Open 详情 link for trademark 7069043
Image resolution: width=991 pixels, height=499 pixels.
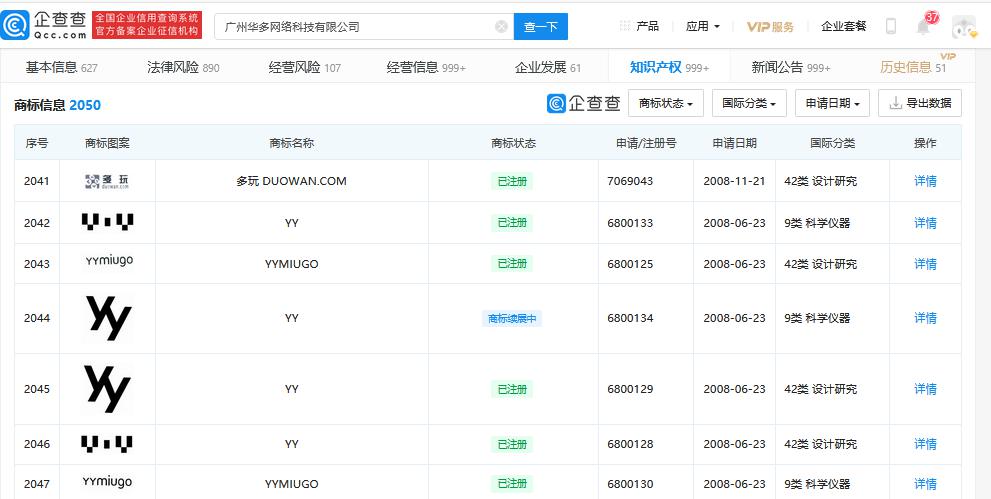point(925,181)
